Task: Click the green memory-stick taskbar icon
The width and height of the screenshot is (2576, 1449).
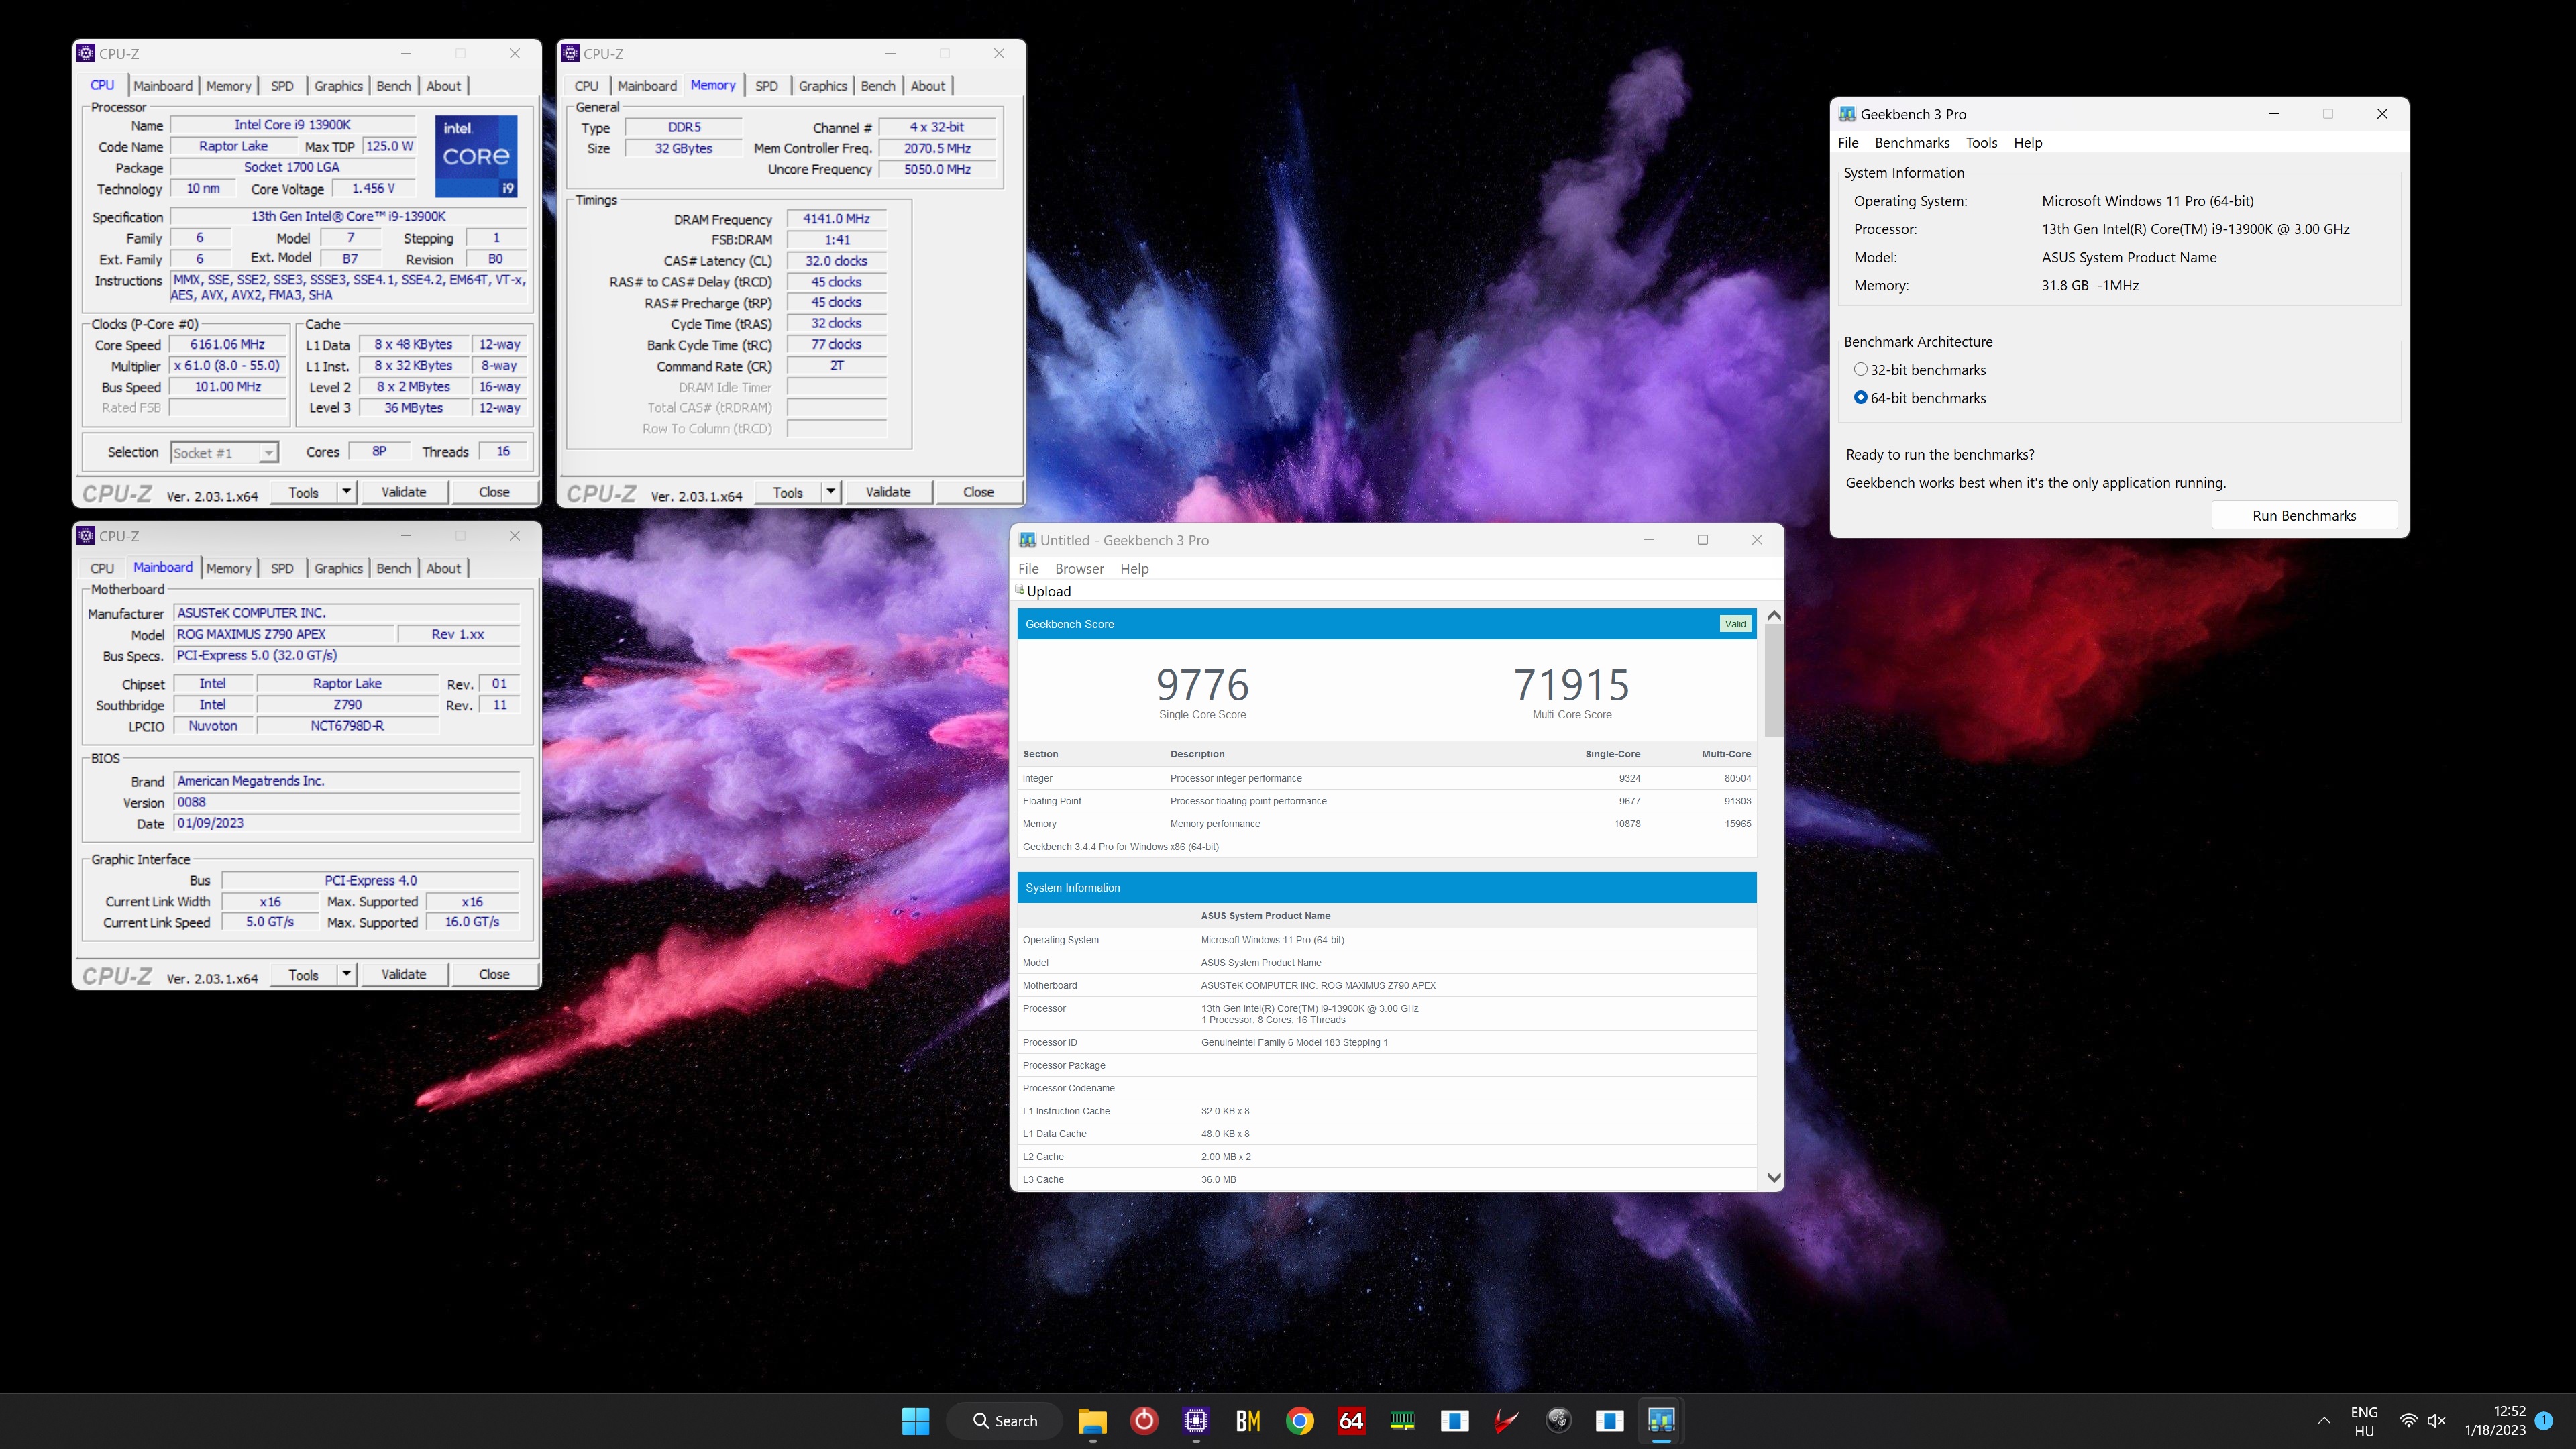Action: pyautogui.click(x=1403, y=1420)
